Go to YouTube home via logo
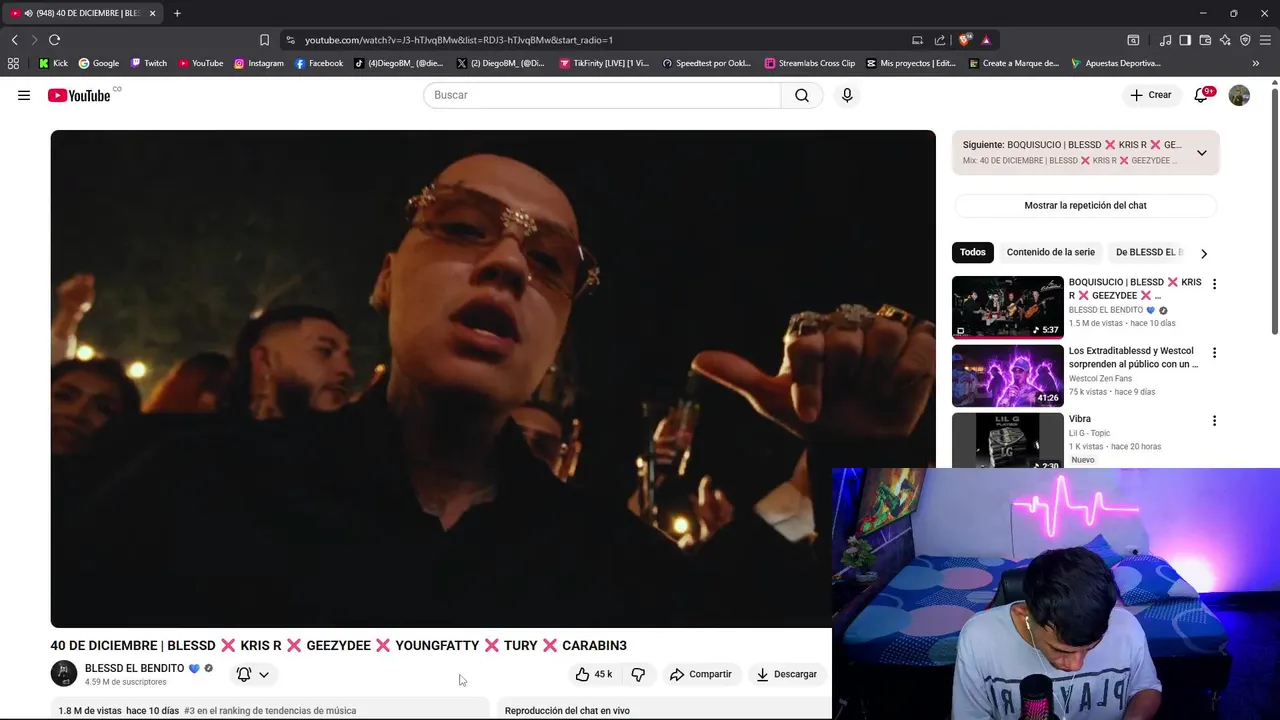Screen dimensions: 1280x720 click(x=79, y=95)
